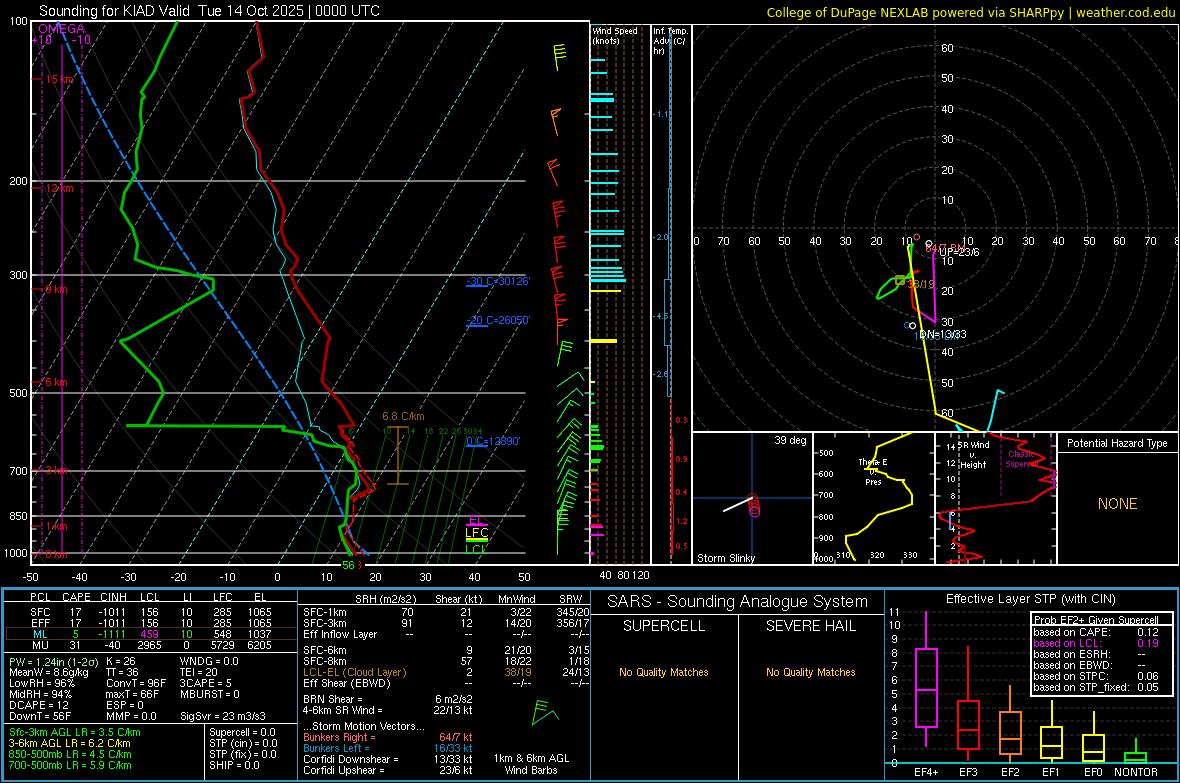This screenshot has height=783, width=1180.
Task: Click the 'Supercell = 0.0' composite value
Action: (242, 732)
